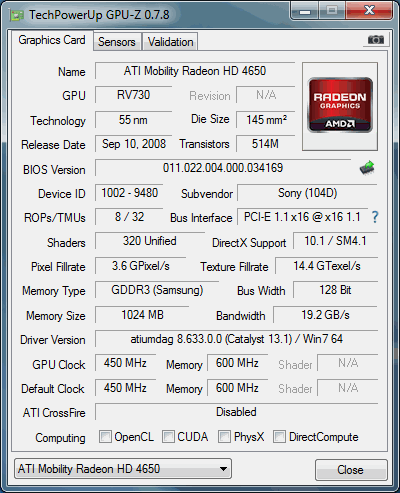
Task: Click the Texture Fillrate field 14.4 GTexel/s
Action: tap(327, 266)
